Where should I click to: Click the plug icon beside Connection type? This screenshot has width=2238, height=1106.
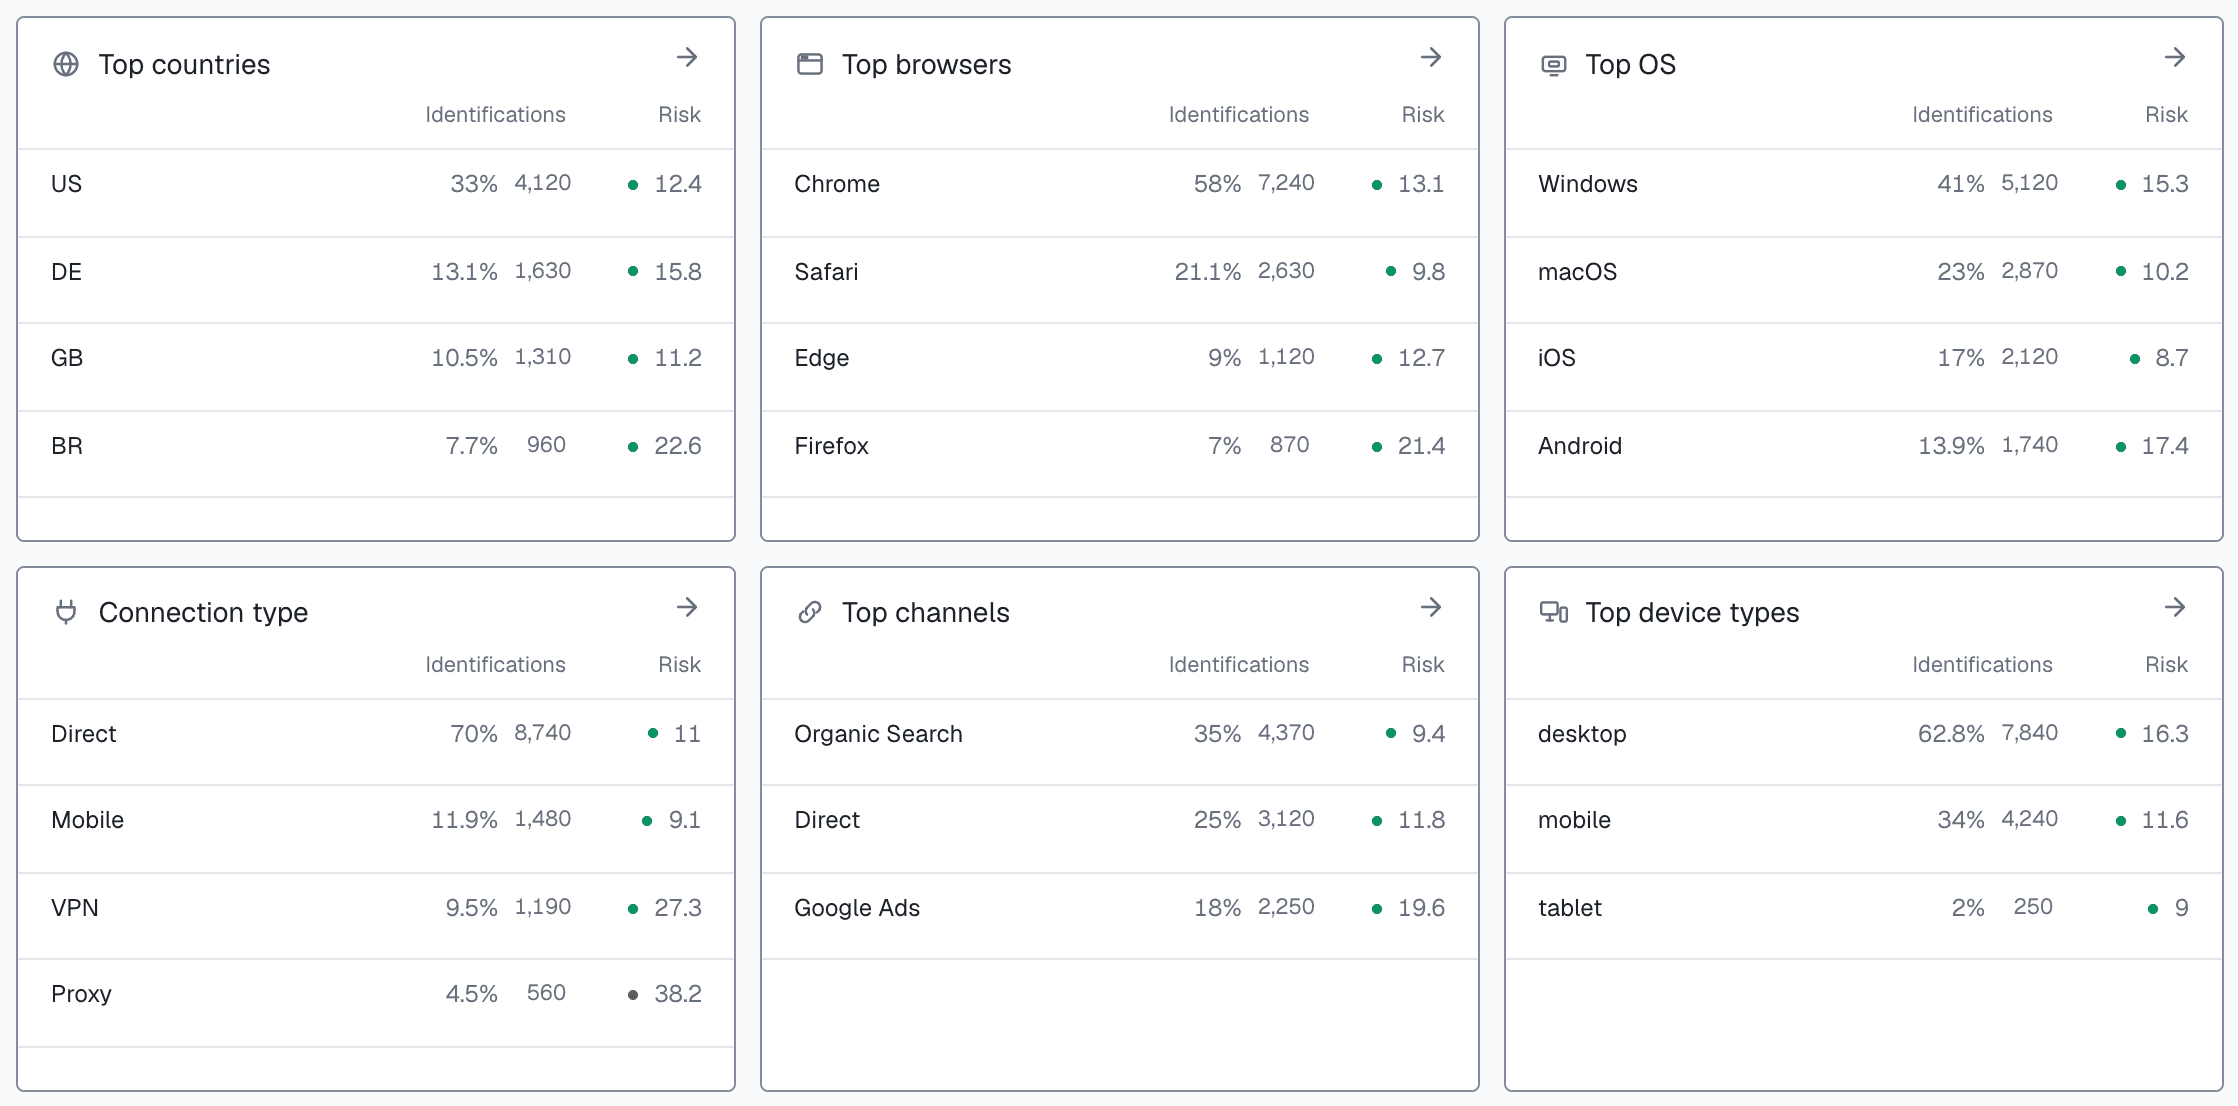pyautogui.click(x=66, y=612)
